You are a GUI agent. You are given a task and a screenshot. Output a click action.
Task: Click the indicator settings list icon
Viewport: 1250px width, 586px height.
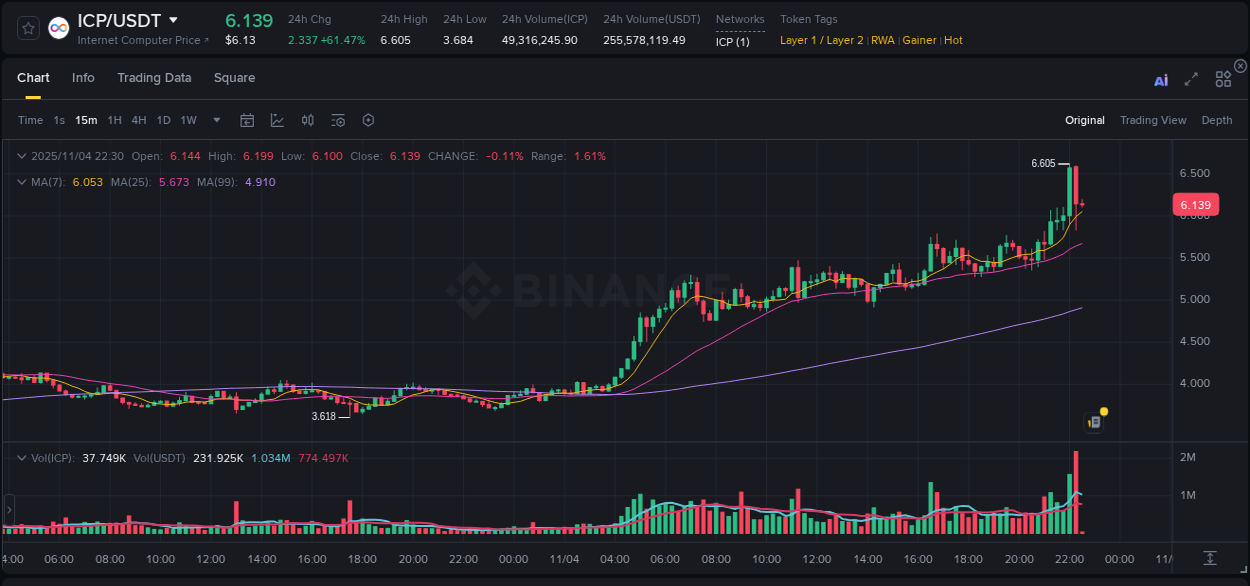point(337,120)
